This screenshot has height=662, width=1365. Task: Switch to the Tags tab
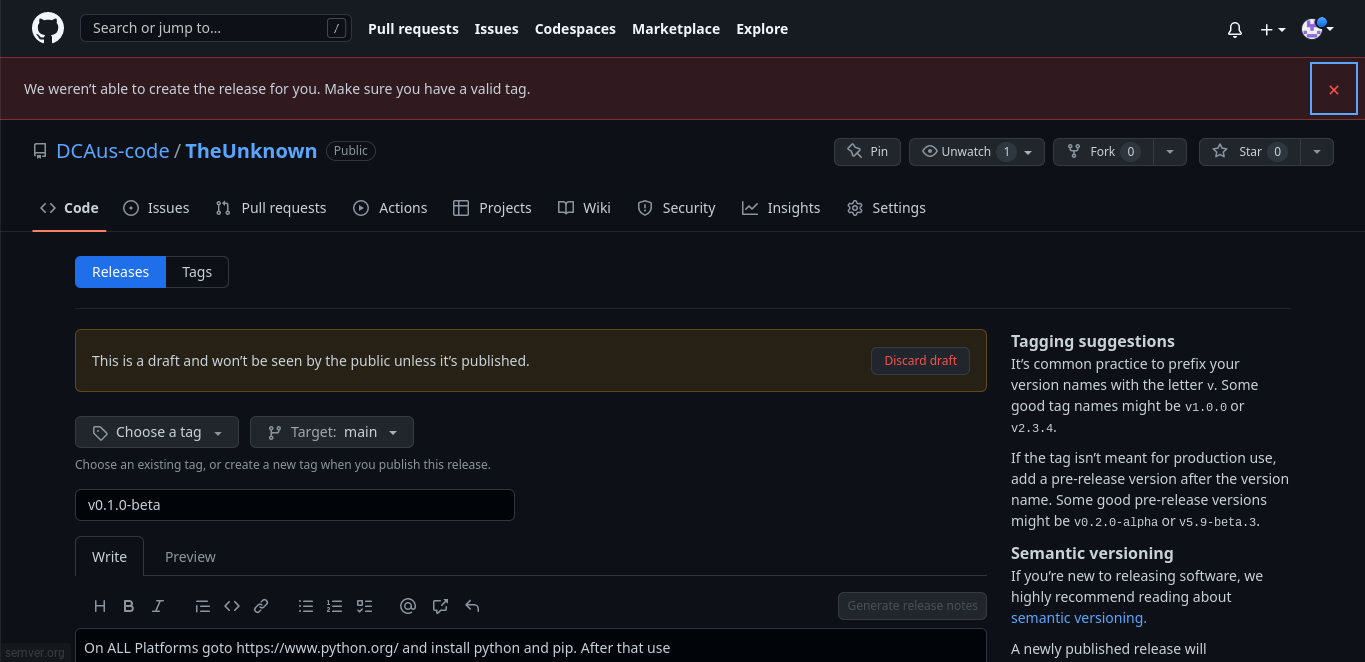[197, 272]
